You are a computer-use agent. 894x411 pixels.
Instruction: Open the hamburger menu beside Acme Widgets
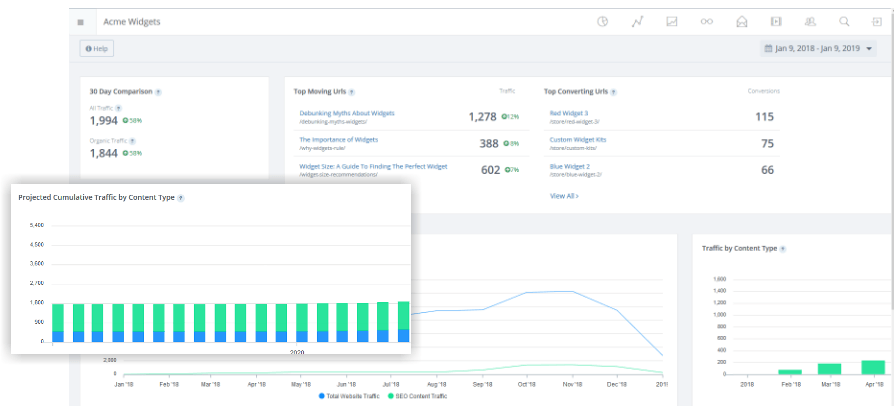click(80, 22)
